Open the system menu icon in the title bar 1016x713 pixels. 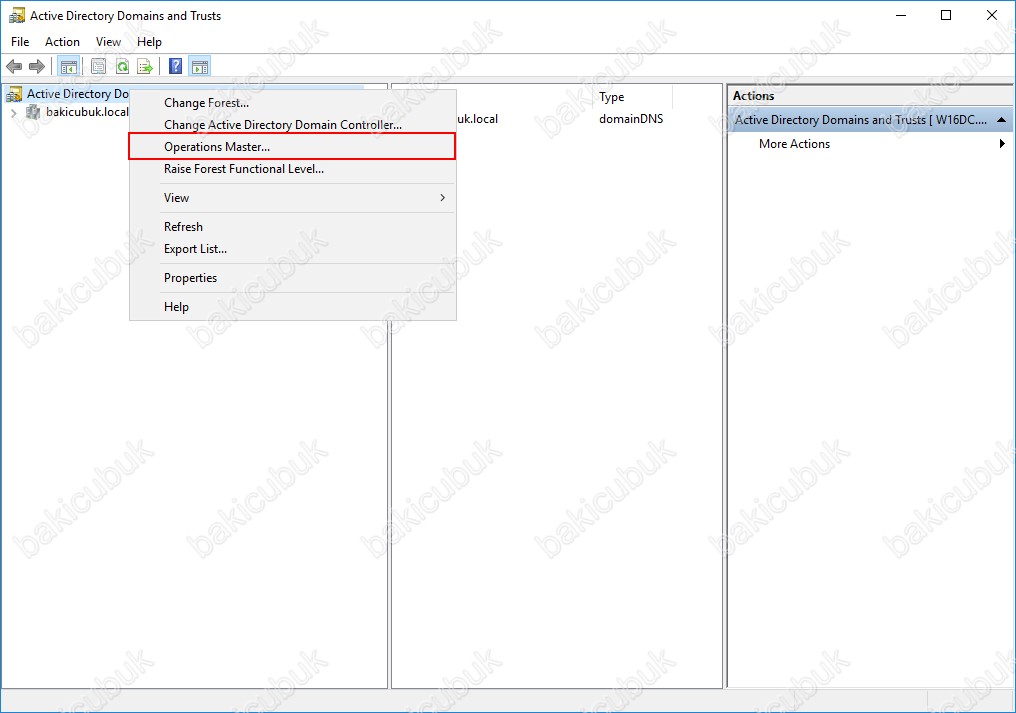pos(17,16)
